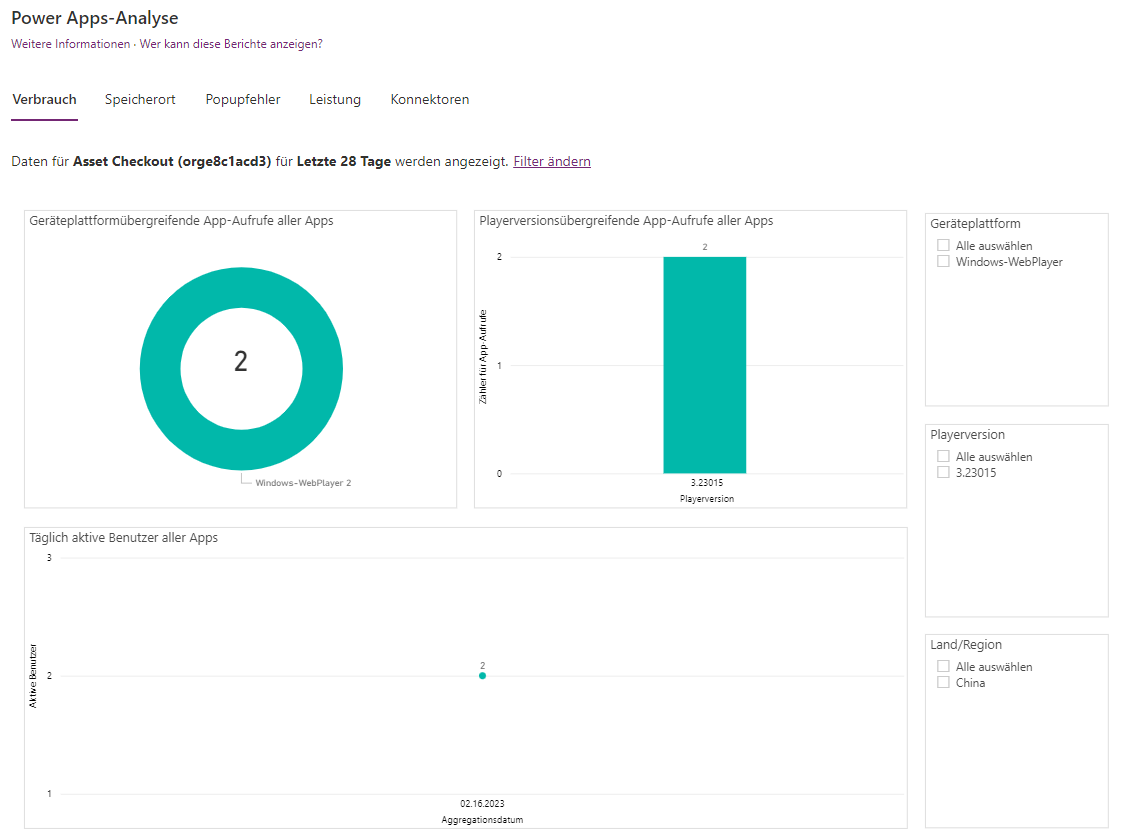
Task: Click the data point on daily active users chart
Action: point(482,676)
